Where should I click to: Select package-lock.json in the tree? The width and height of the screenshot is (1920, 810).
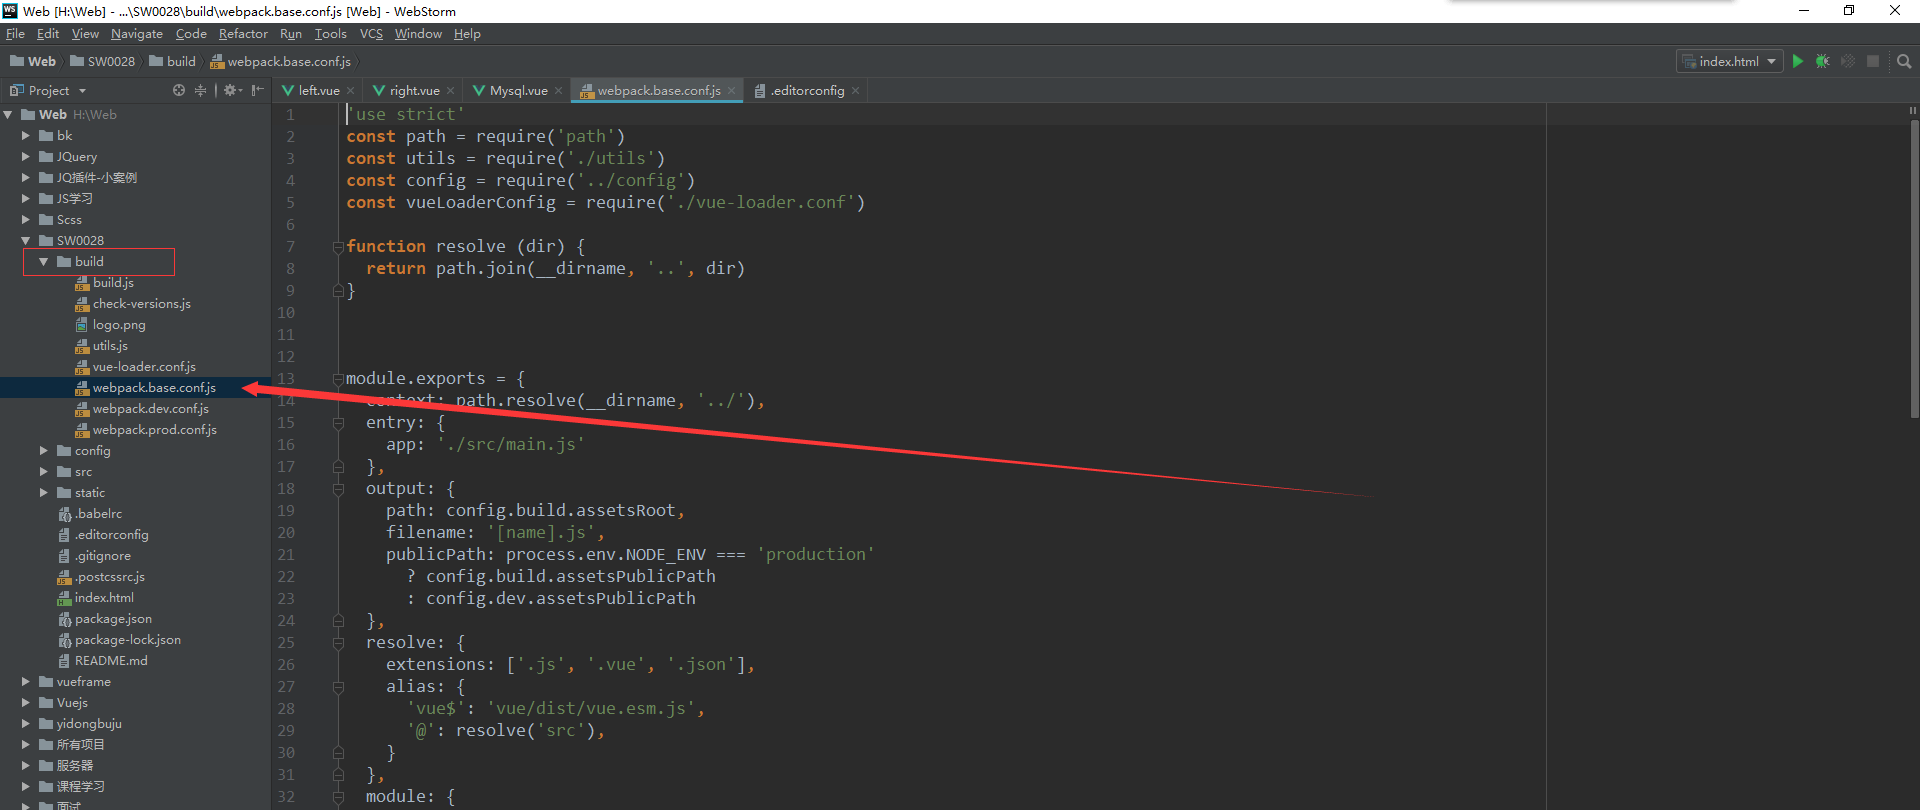pos(128,640)
